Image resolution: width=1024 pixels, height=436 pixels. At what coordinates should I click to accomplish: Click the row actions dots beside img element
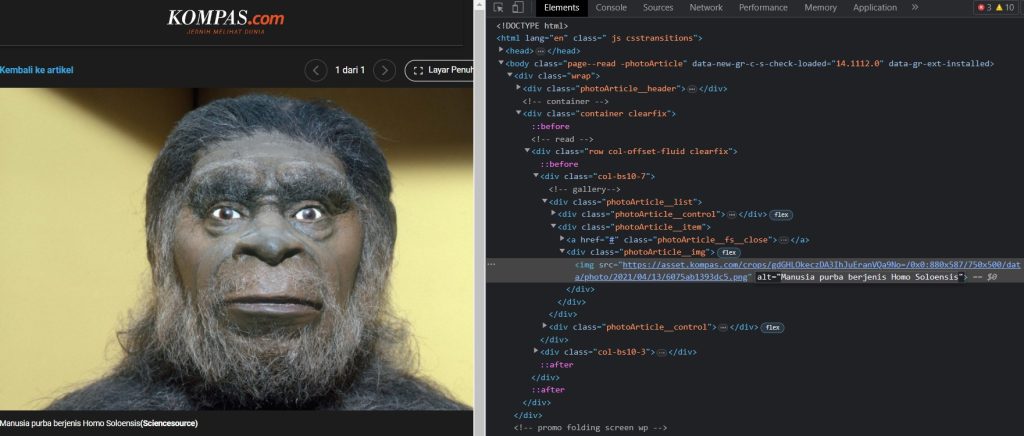pos(492,264)
